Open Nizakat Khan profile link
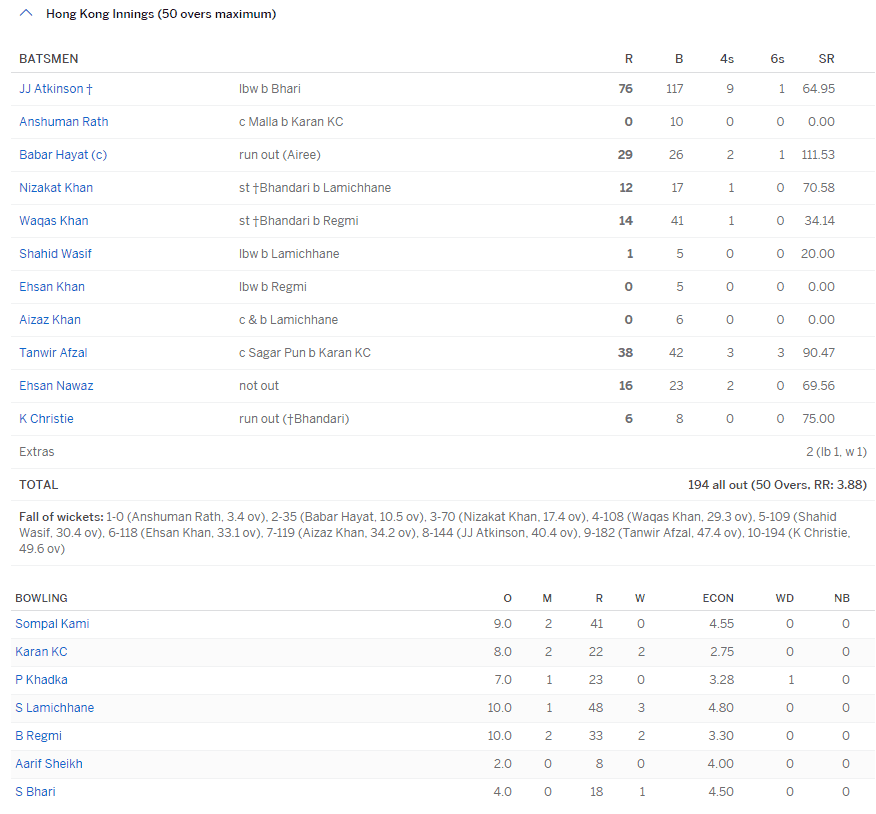This screenshot has height=814, width=876. [x=56, y=188]
